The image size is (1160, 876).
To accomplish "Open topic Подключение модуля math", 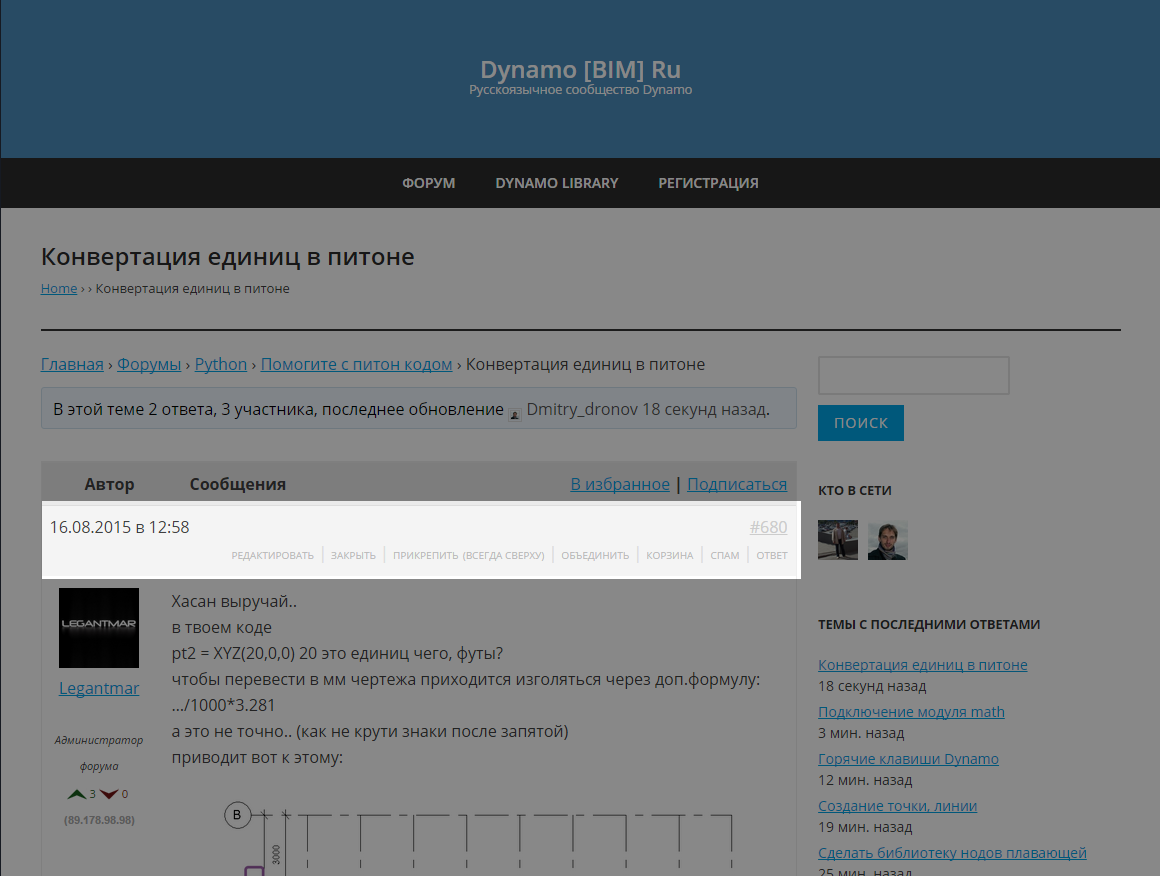I will coord(911,712).
